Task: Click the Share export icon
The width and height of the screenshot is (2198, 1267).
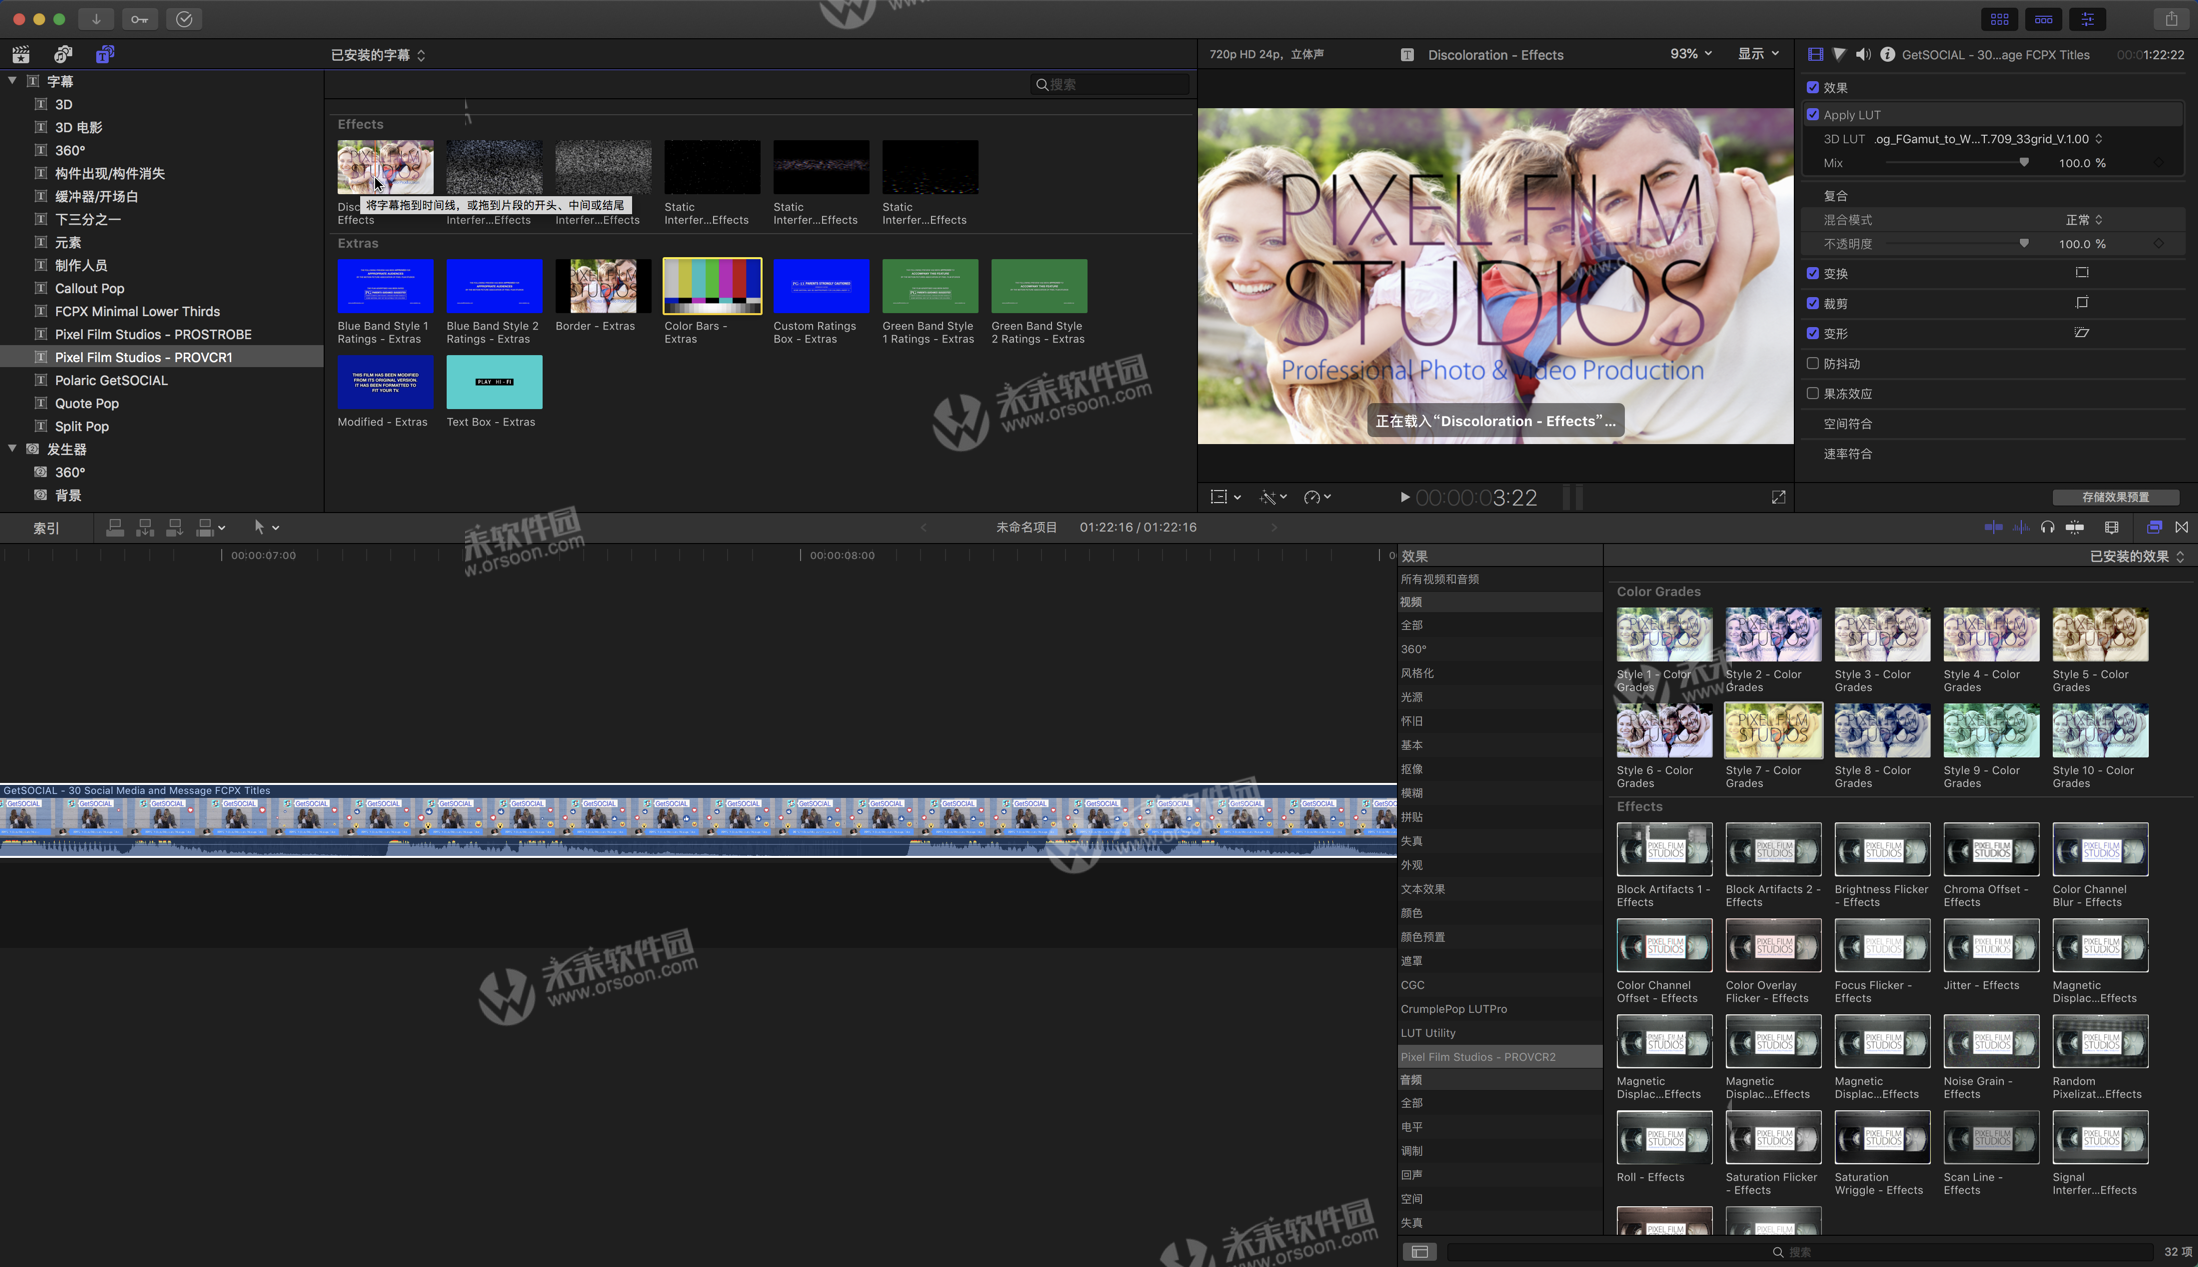Action: (2171, 19)
